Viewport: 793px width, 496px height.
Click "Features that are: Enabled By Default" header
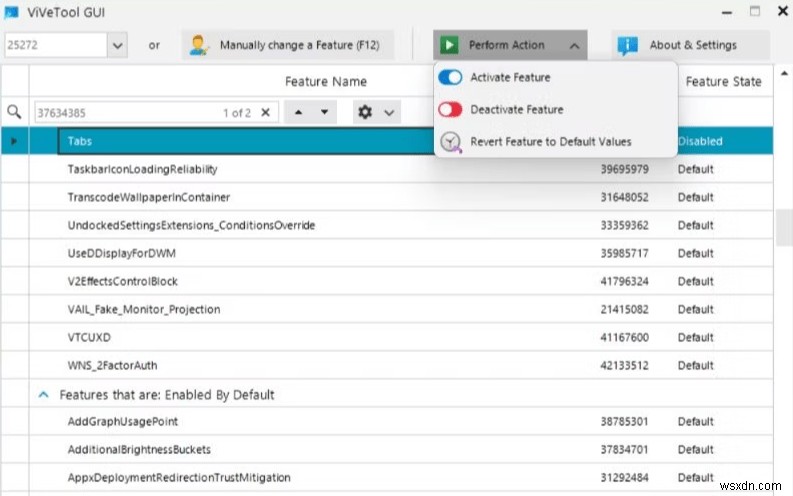[166, 395]
